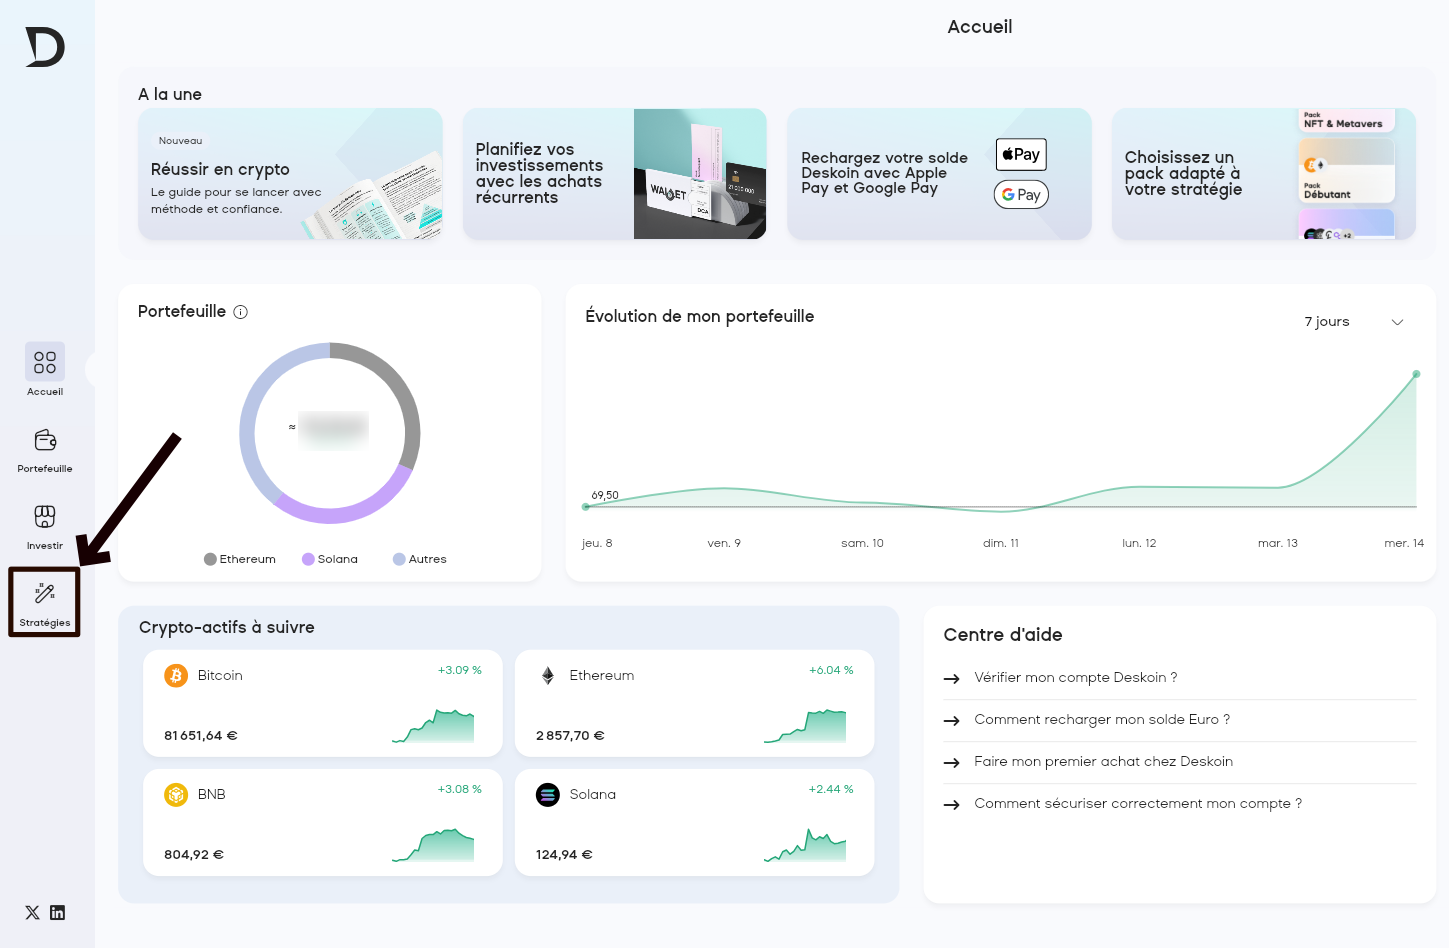Open the LinkedIn social icon
Image resolution: width=1449 pixels, height=948 pixels.
(58, 912)
